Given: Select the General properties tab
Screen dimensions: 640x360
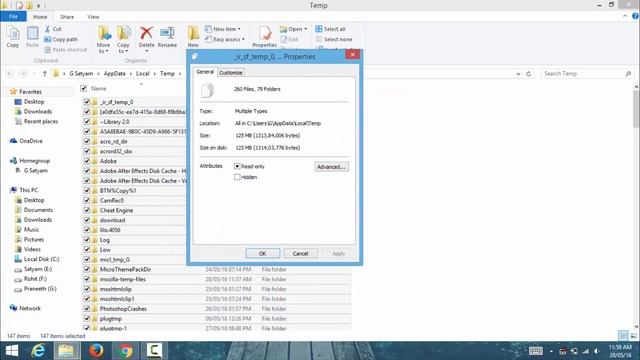Looking at the screenshot, I should pyautogui.click(x=205, y=71).
